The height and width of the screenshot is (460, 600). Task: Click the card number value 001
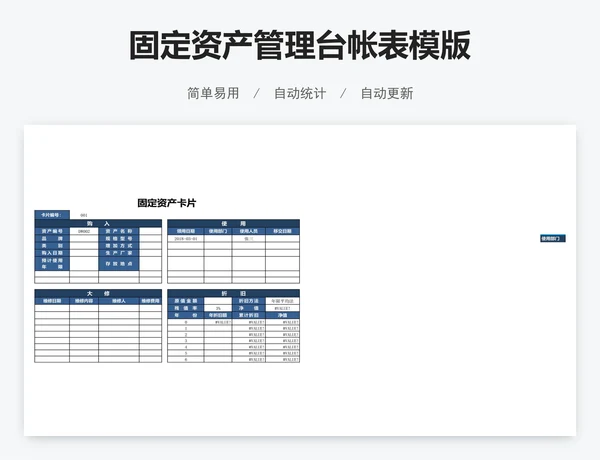pyautogui.click(x=84, y=215)
